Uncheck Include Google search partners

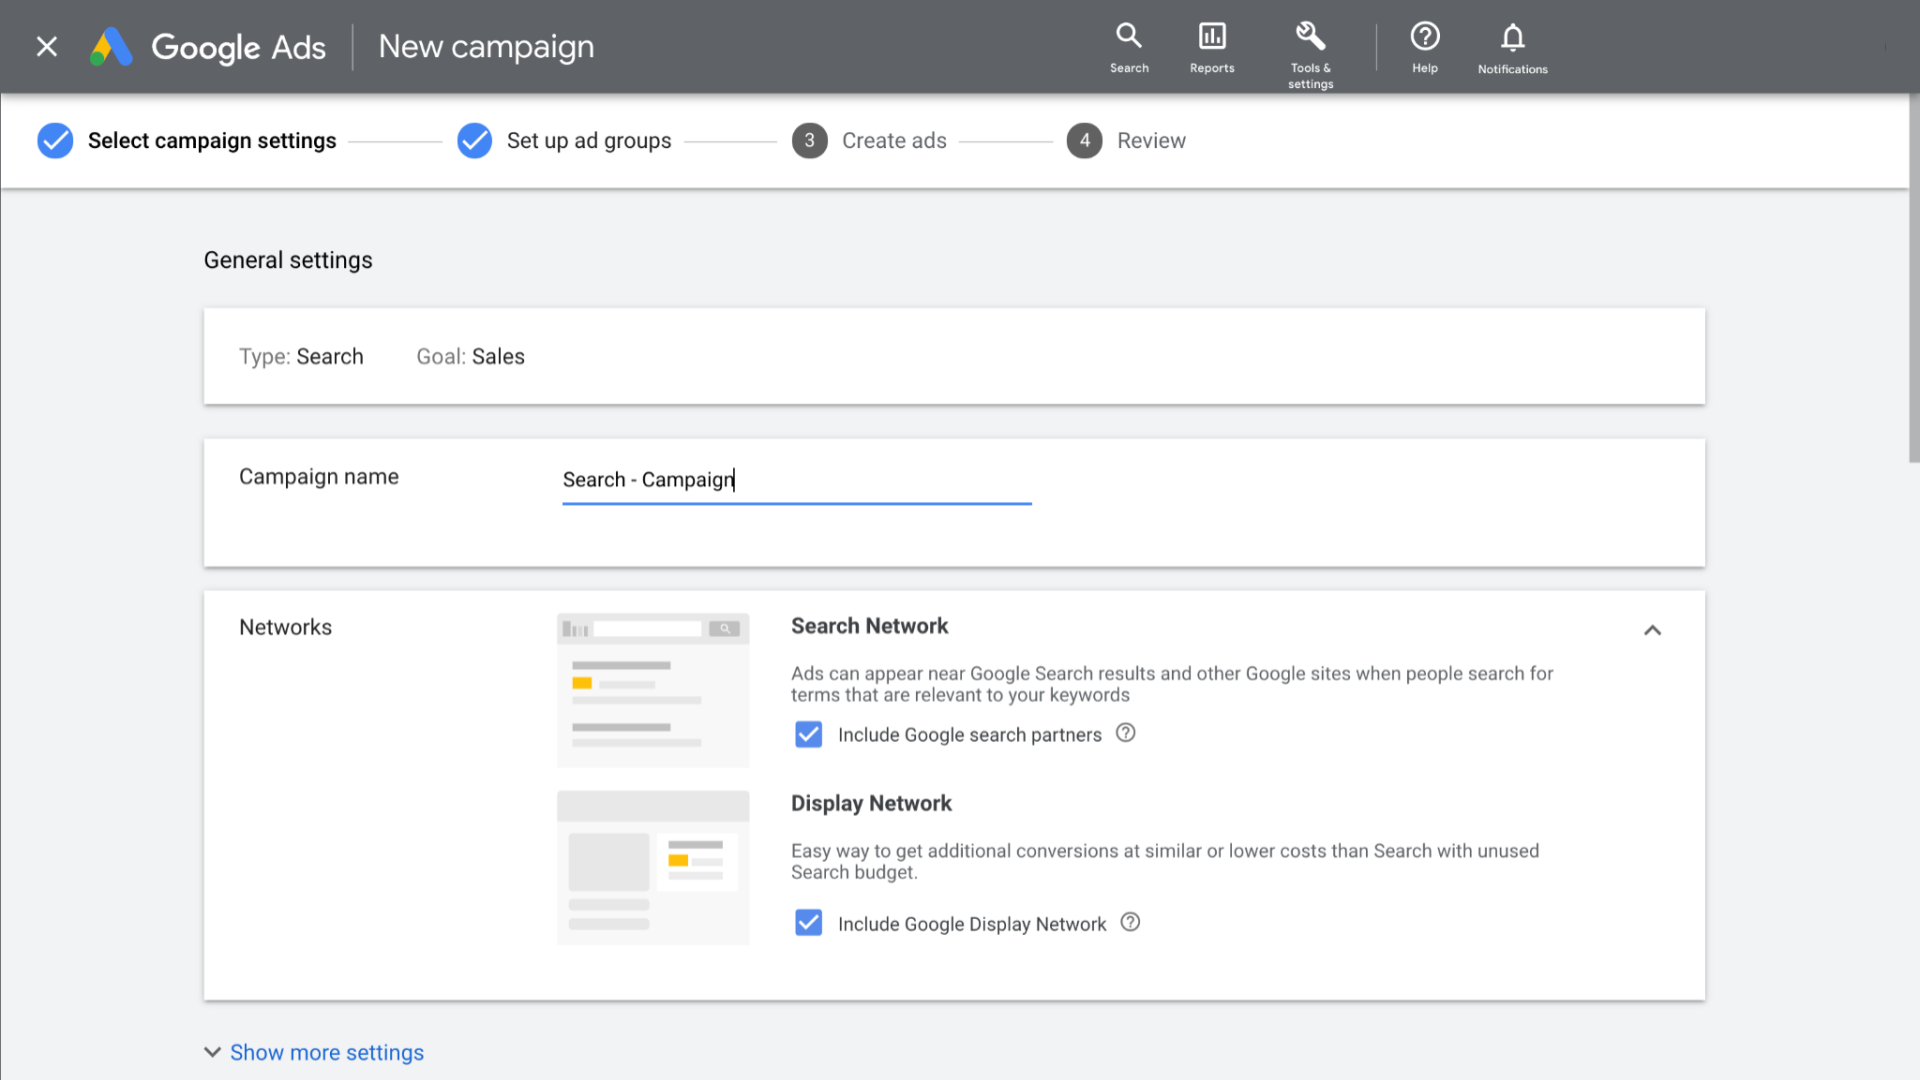(808, 735)
